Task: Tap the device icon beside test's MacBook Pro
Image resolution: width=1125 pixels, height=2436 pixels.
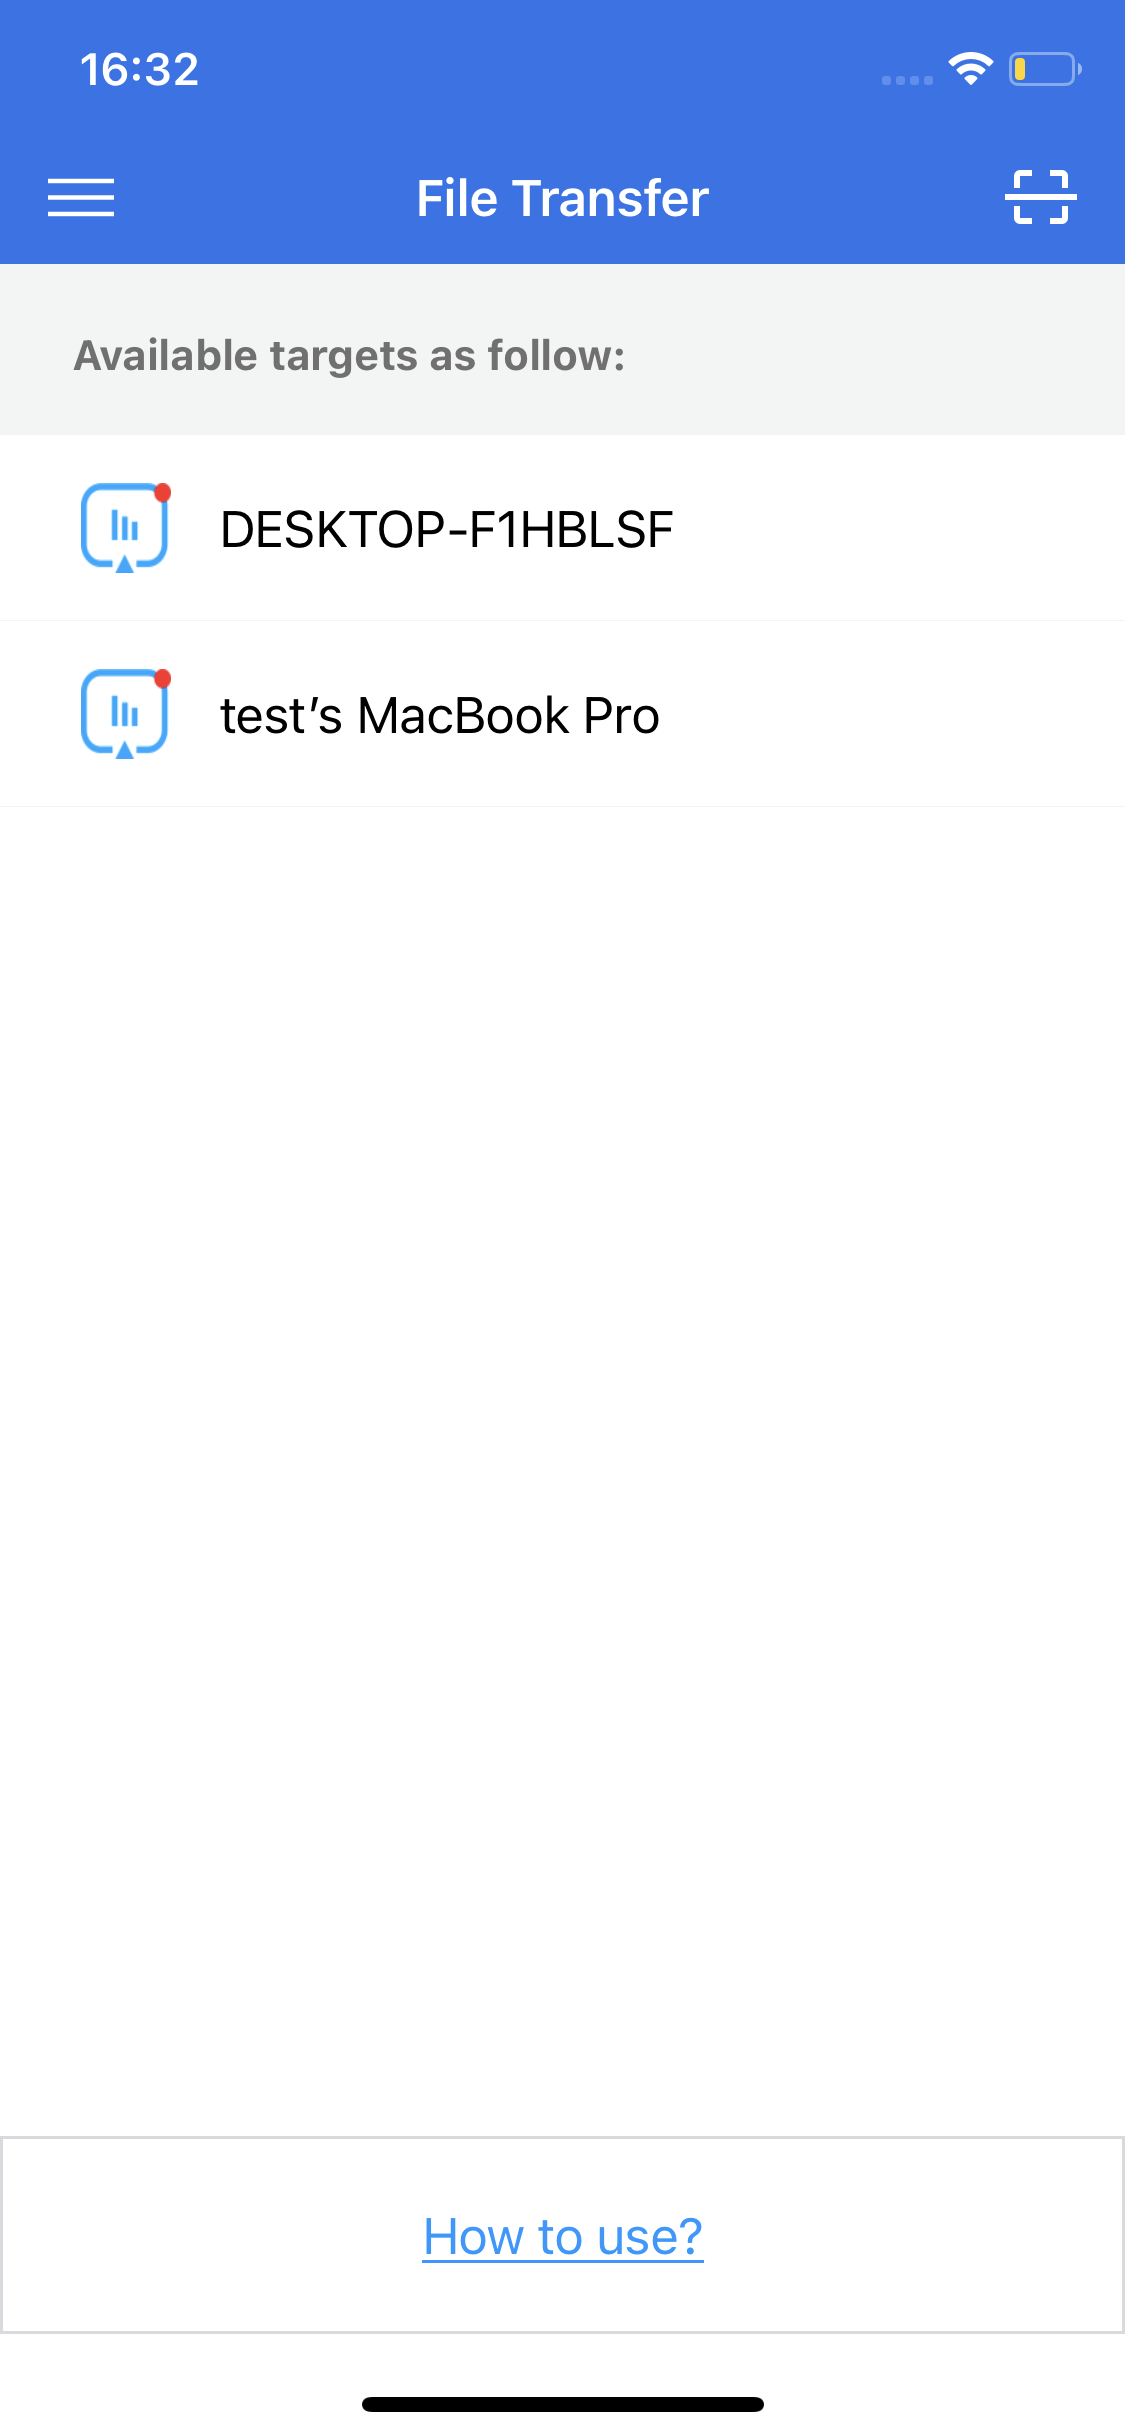Action: [125, 714]
